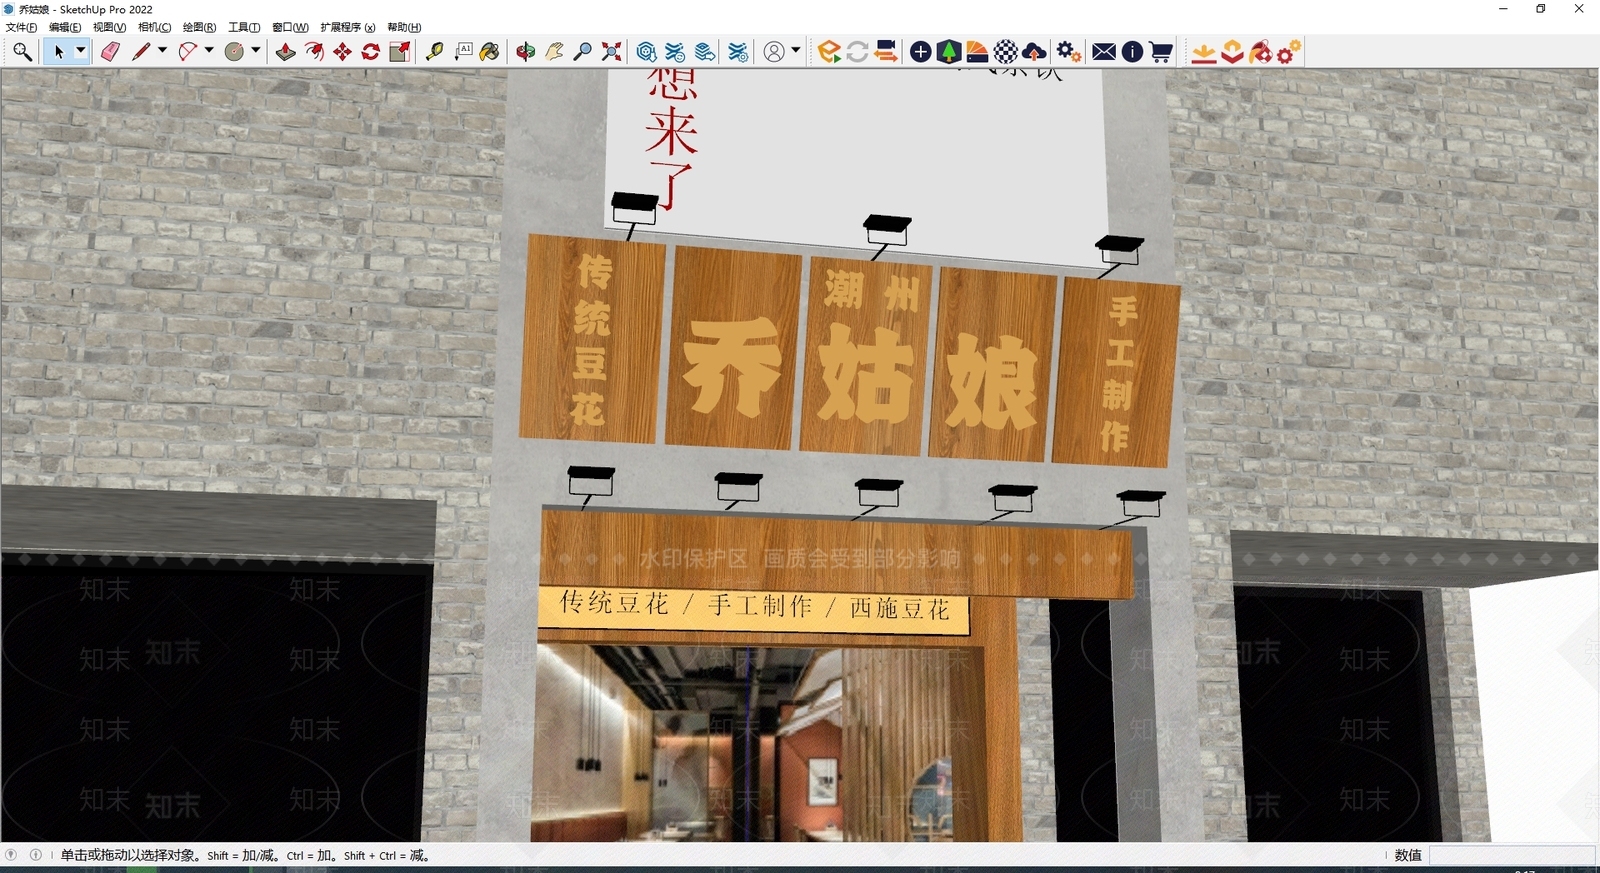Expand the user account dropdown arrow
The image size is (1600, 873).
coord(796,51)
